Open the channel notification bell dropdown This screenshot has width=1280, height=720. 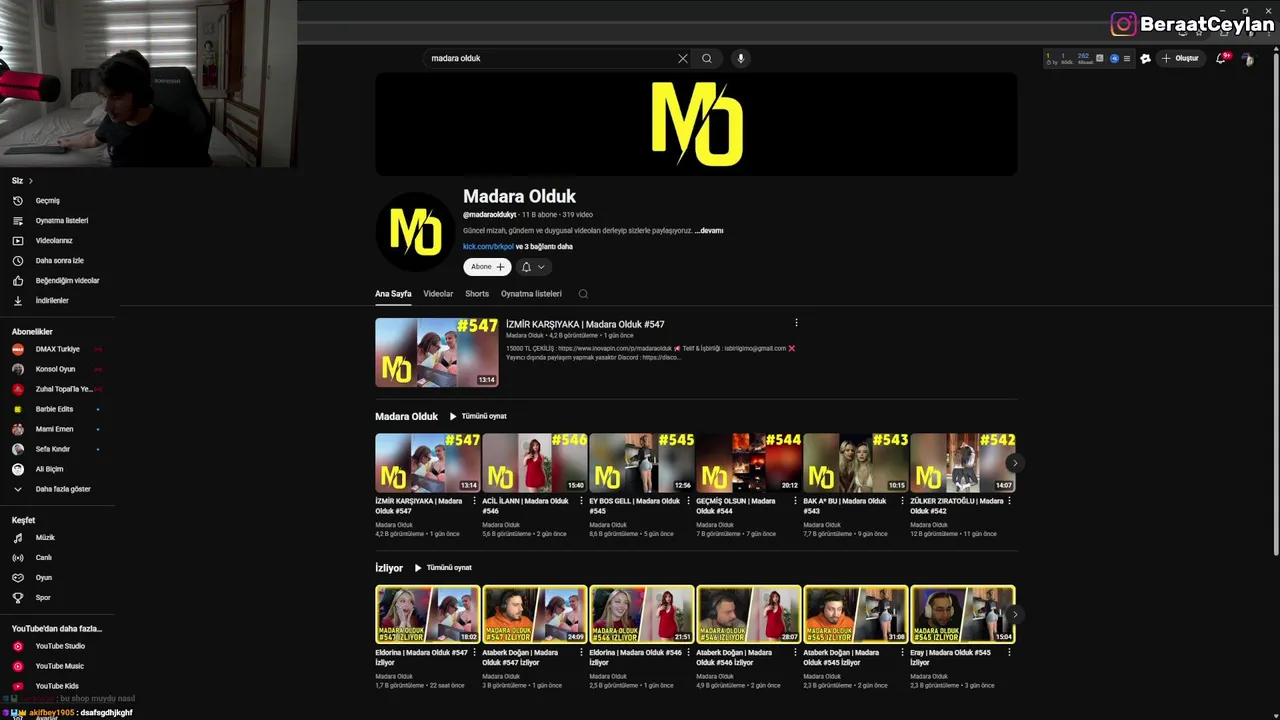click(534, 267)
